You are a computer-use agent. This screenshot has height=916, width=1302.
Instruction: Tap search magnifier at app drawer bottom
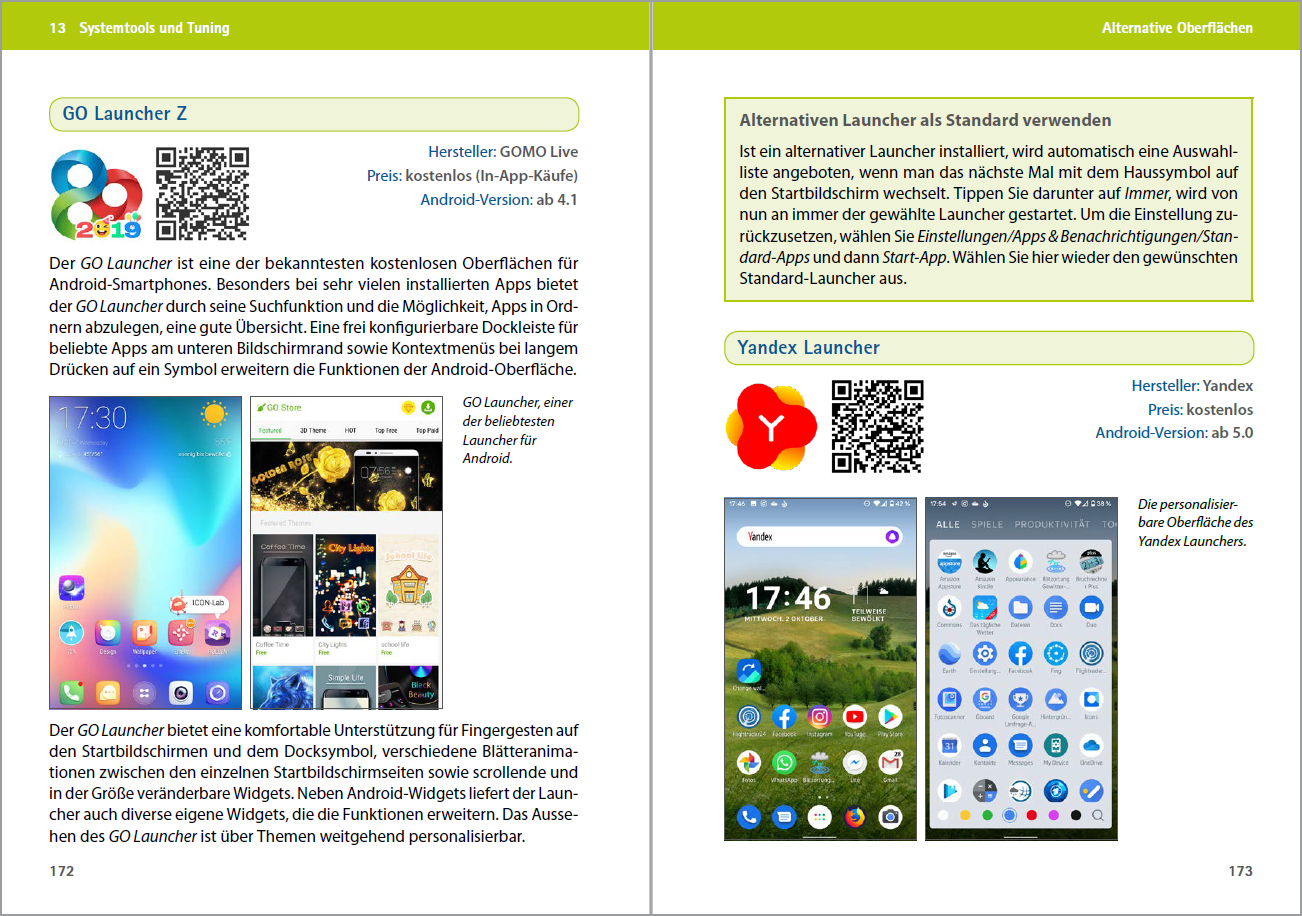click(1098, 815)
